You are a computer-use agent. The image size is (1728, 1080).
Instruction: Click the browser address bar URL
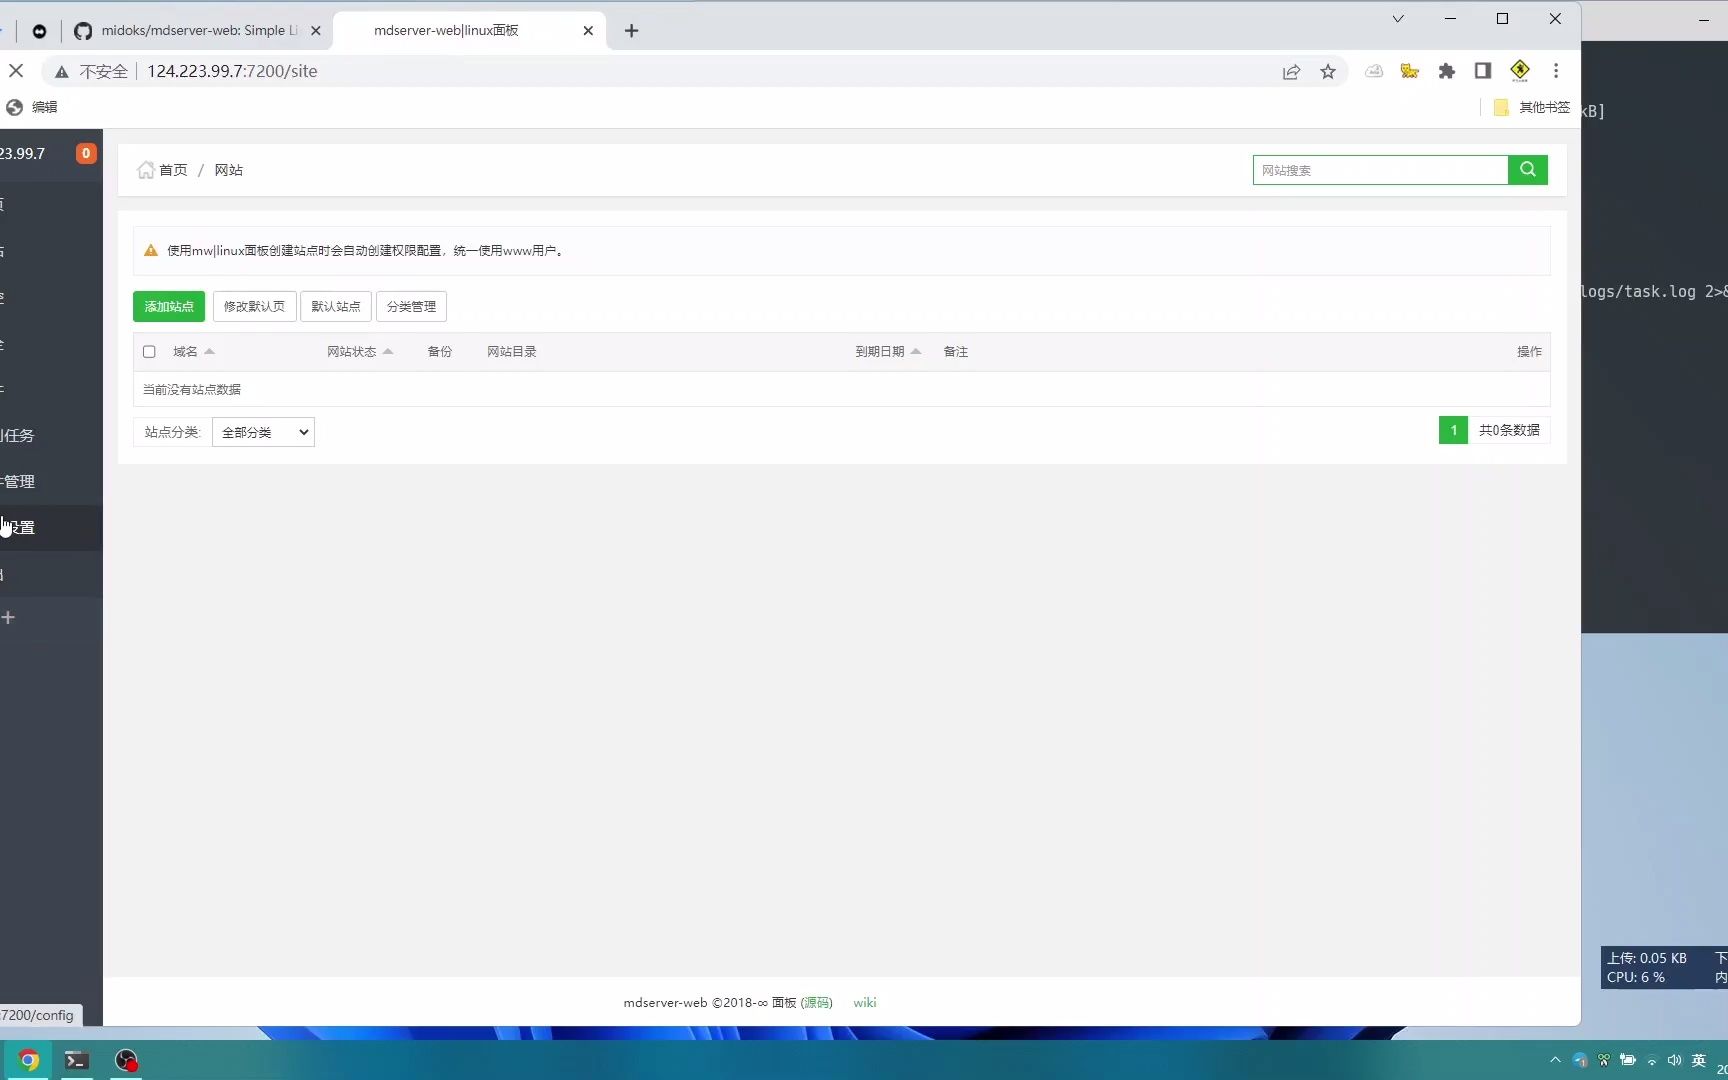coord(232,71)
